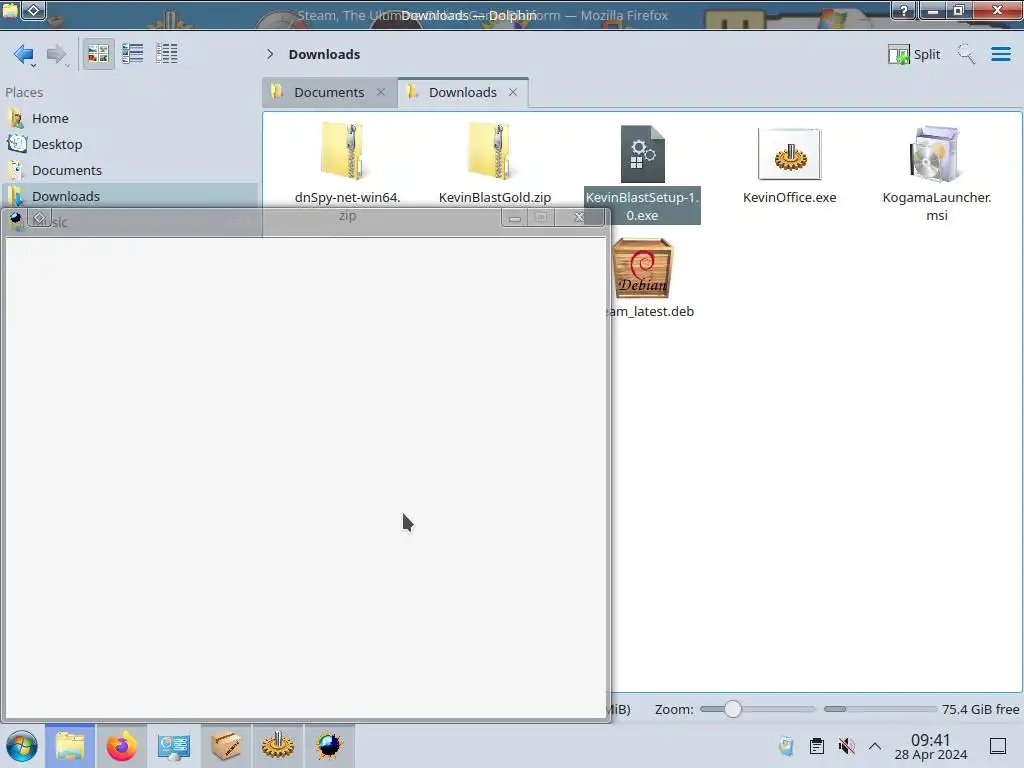Open the Start menu orb
Viewport: 1024px width, 768px height.
click(22, 746)
